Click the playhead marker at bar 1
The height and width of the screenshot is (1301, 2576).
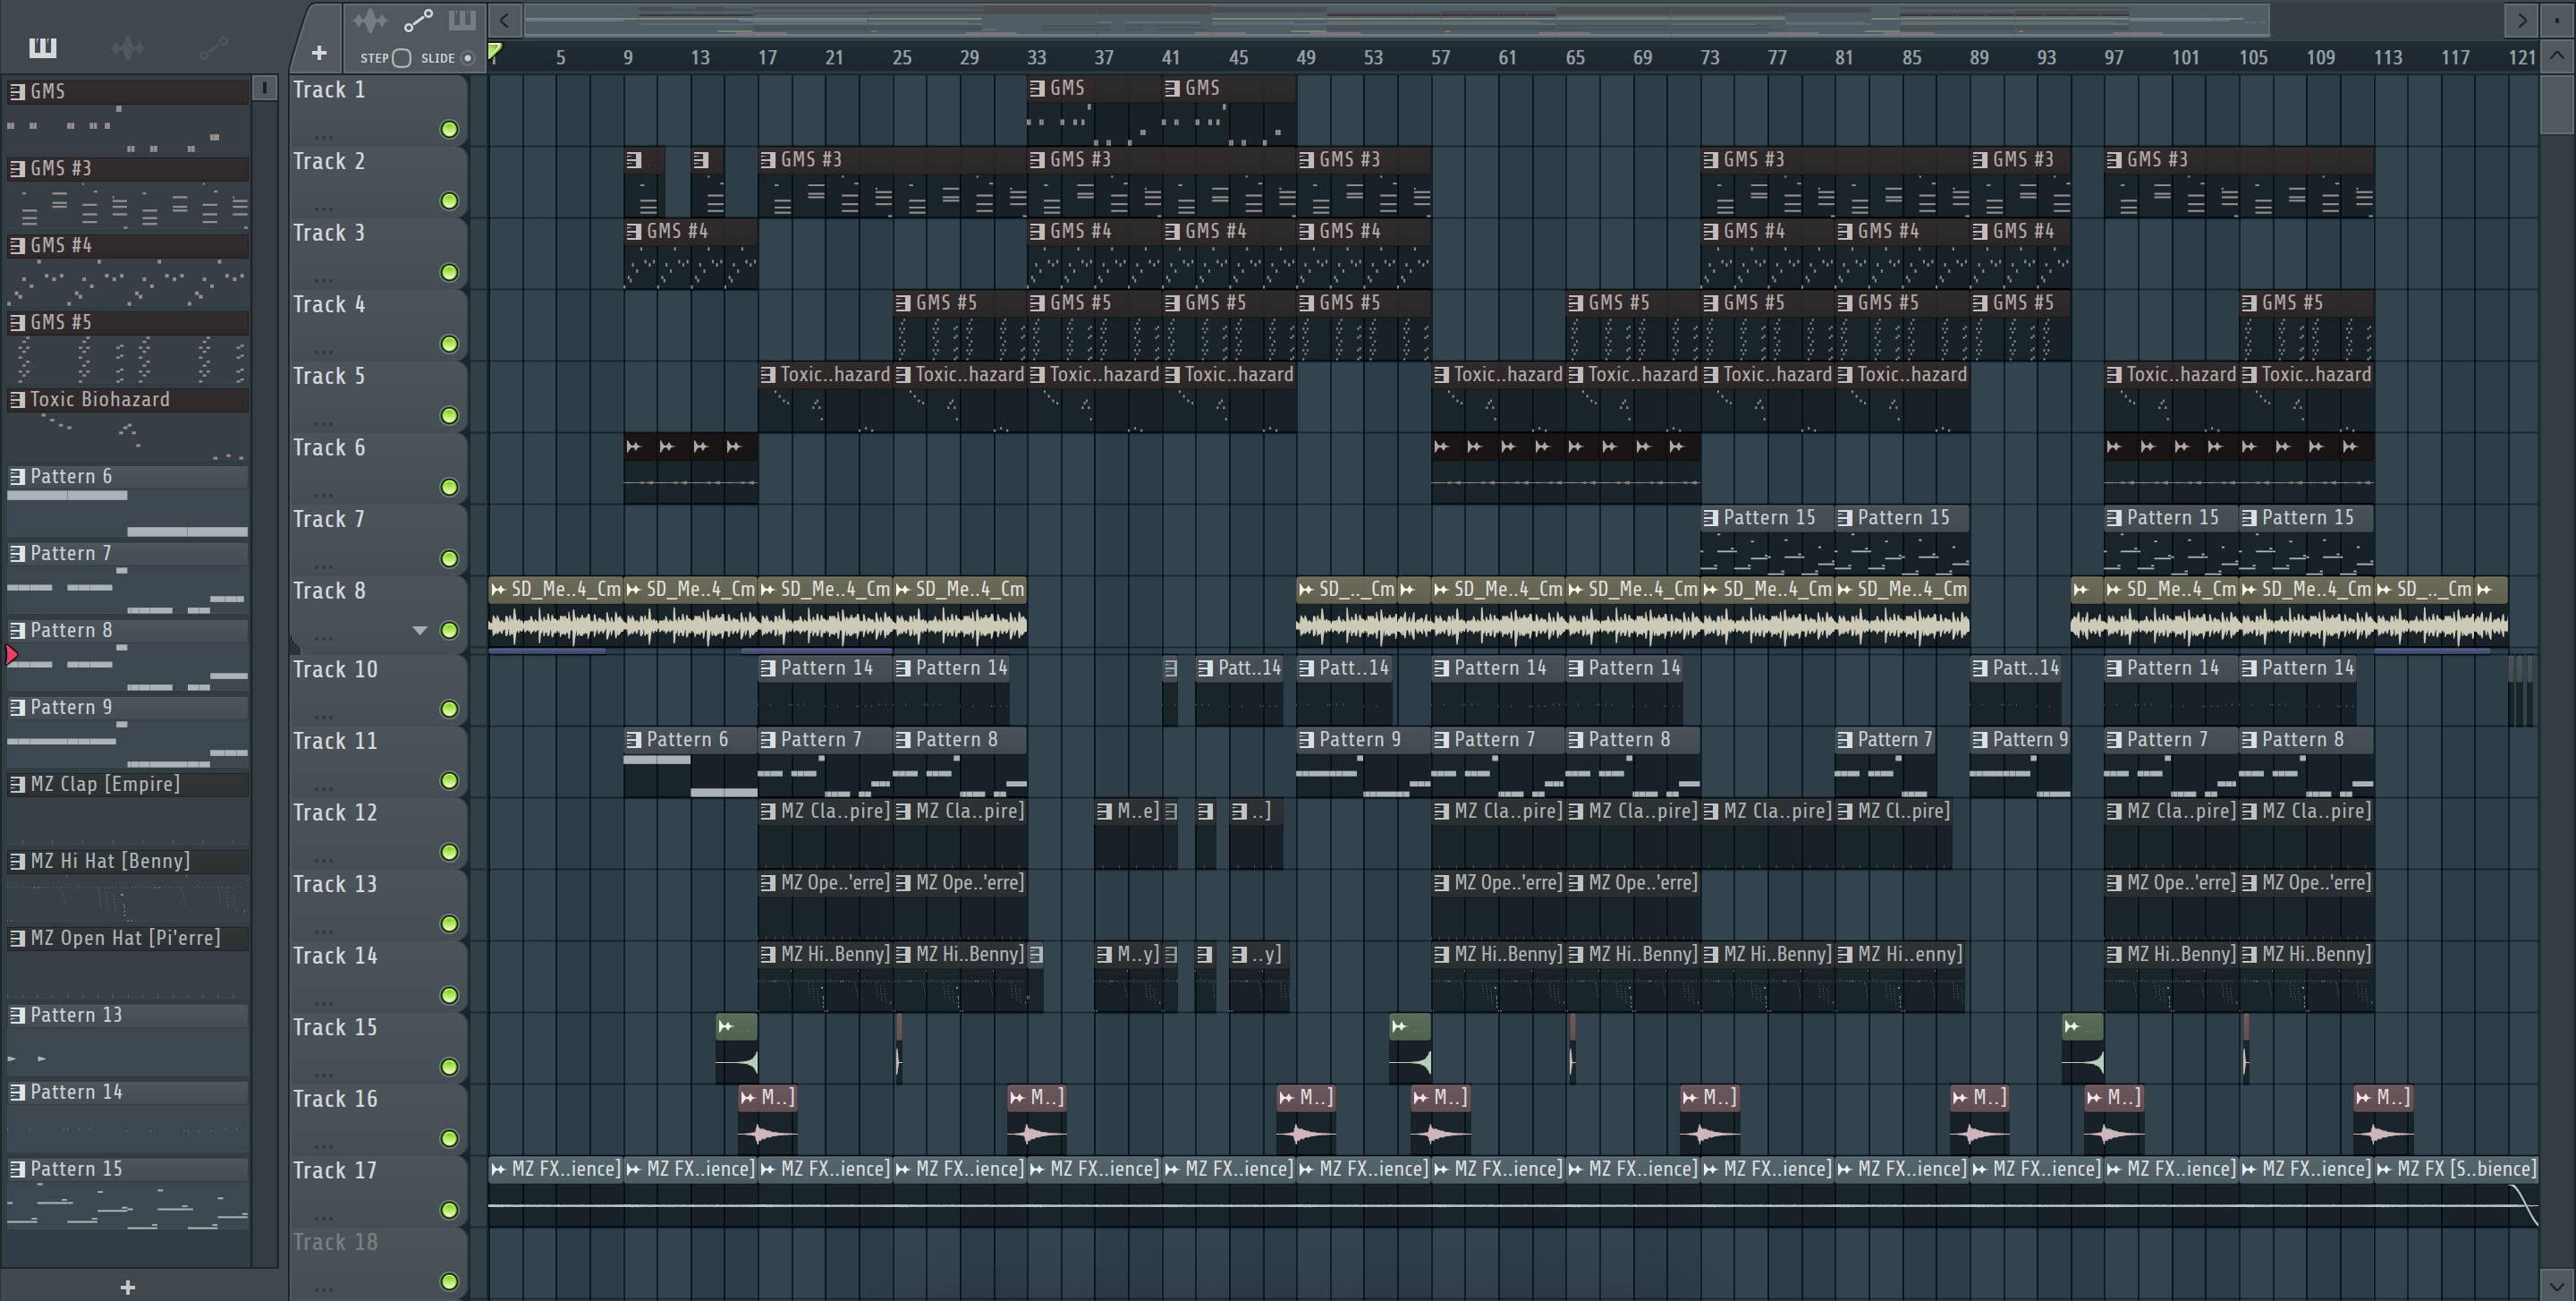pos(495,52)
